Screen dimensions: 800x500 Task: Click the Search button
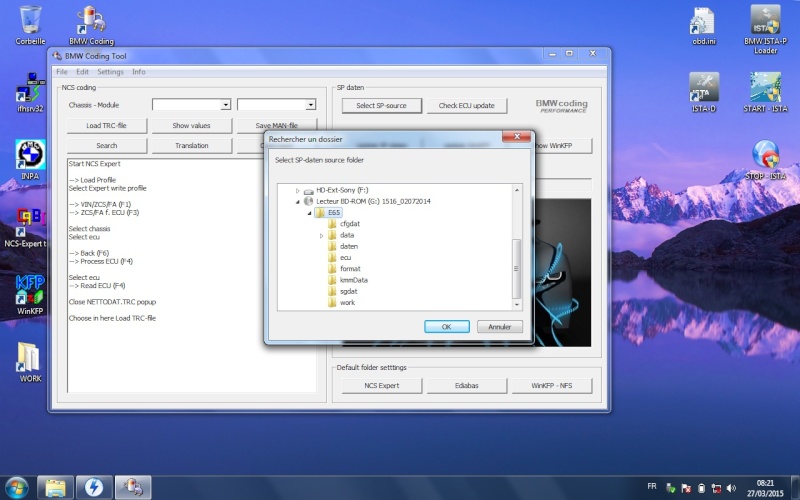[x=106, y=145]
